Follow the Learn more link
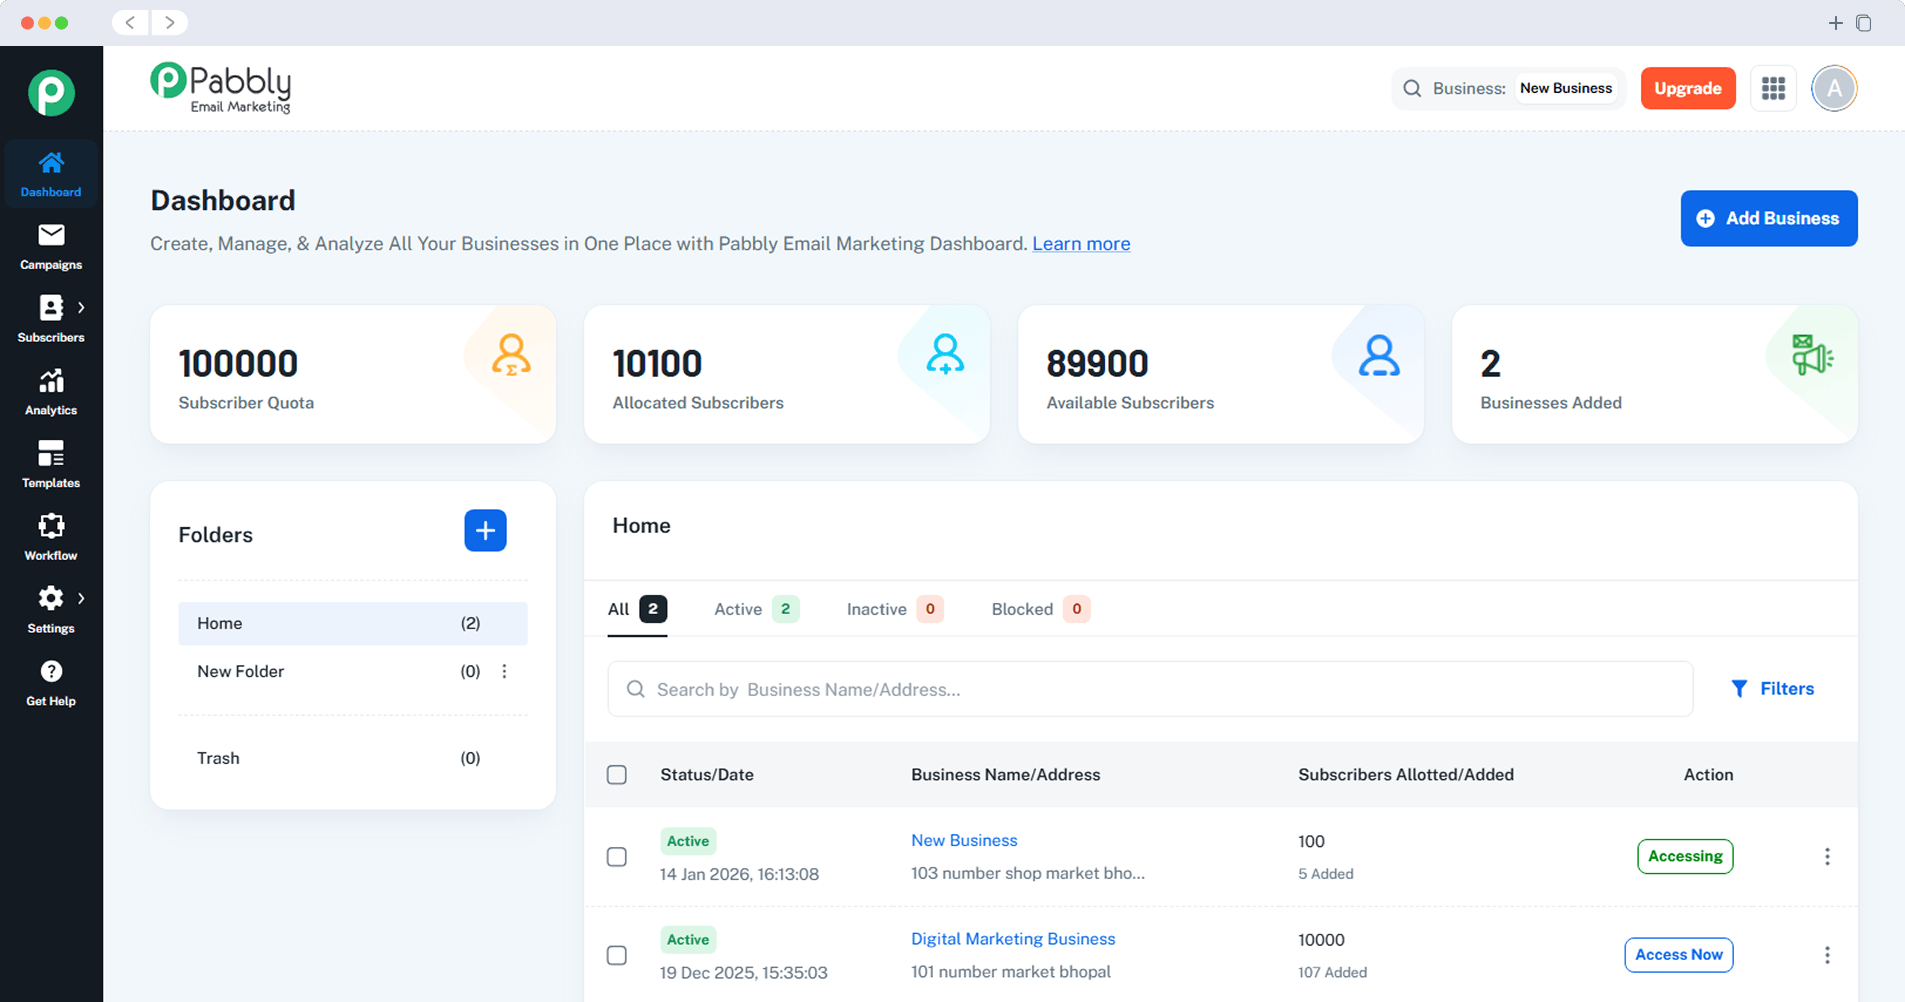The width and height of the screenshot is (1905, 1002). point(1081,244)
